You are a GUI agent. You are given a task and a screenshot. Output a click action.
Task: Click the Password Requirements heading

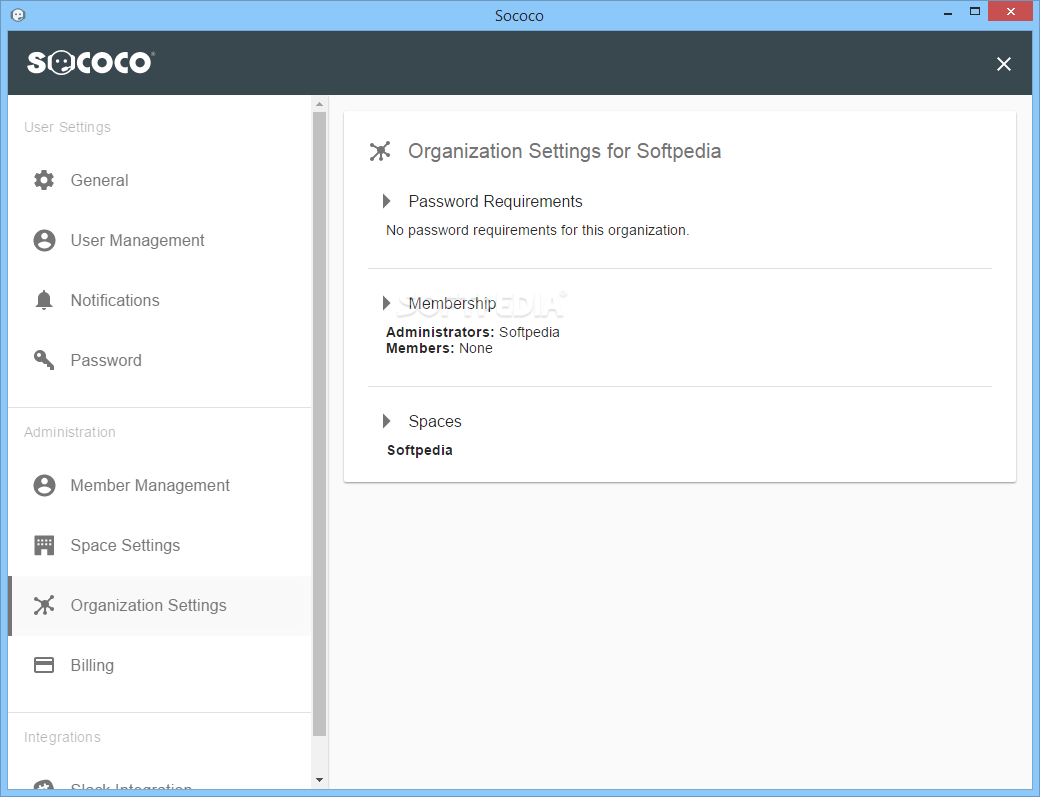click(495, 202)
